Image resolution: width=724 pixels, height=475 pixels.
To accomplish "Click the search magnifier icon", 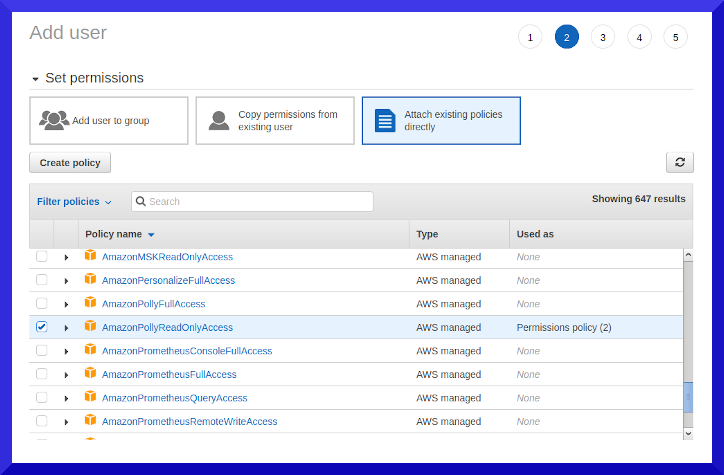I will [141, 201].
